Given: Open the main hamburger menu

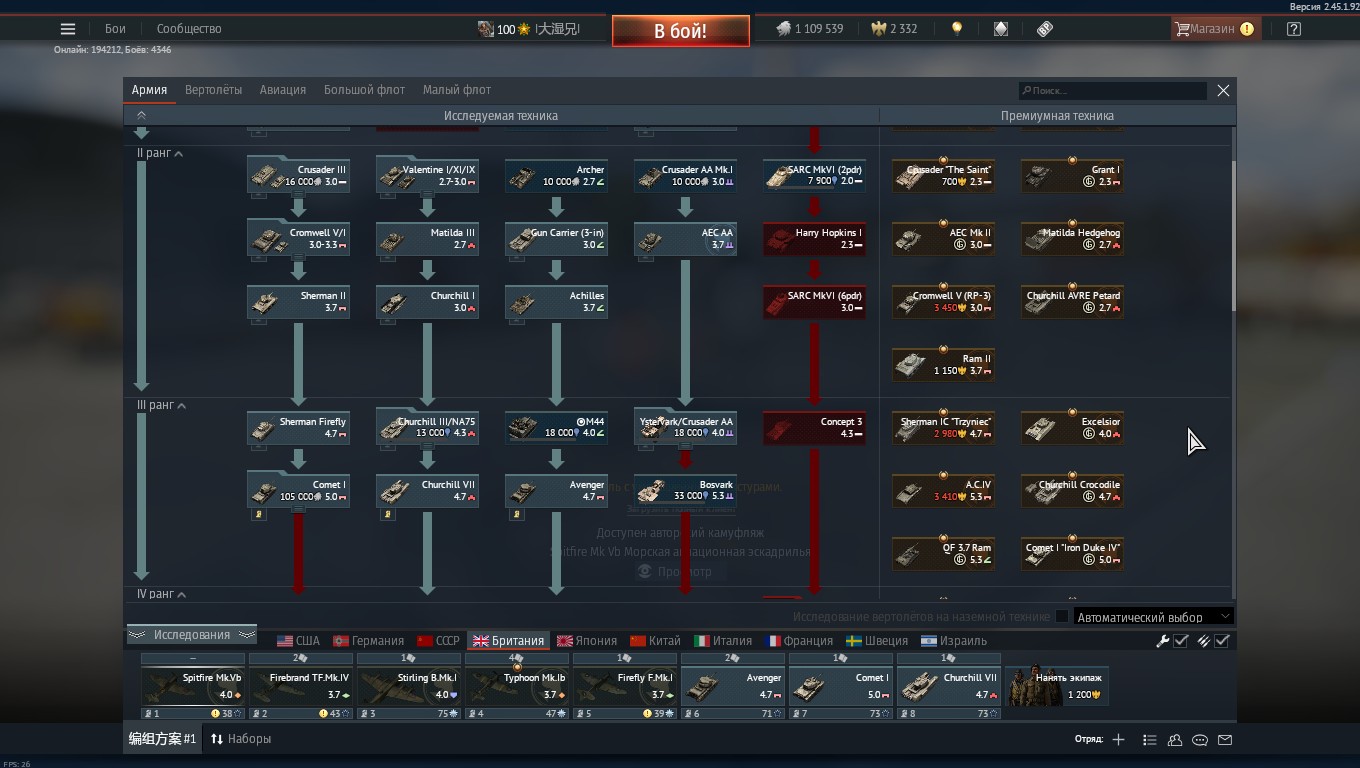Looking at the screenshot, I should (68, 29).
